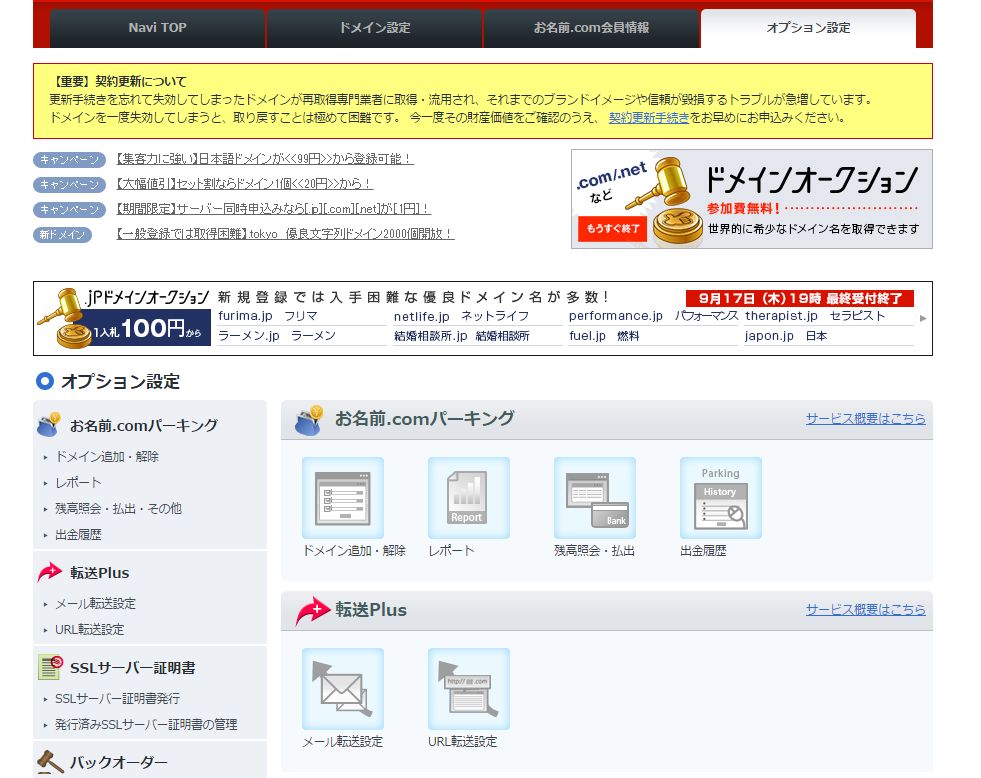Open the ドメインオークション banner image
Image resolution: width=981 pixels, height=778 pixels.
pos(751,199)
